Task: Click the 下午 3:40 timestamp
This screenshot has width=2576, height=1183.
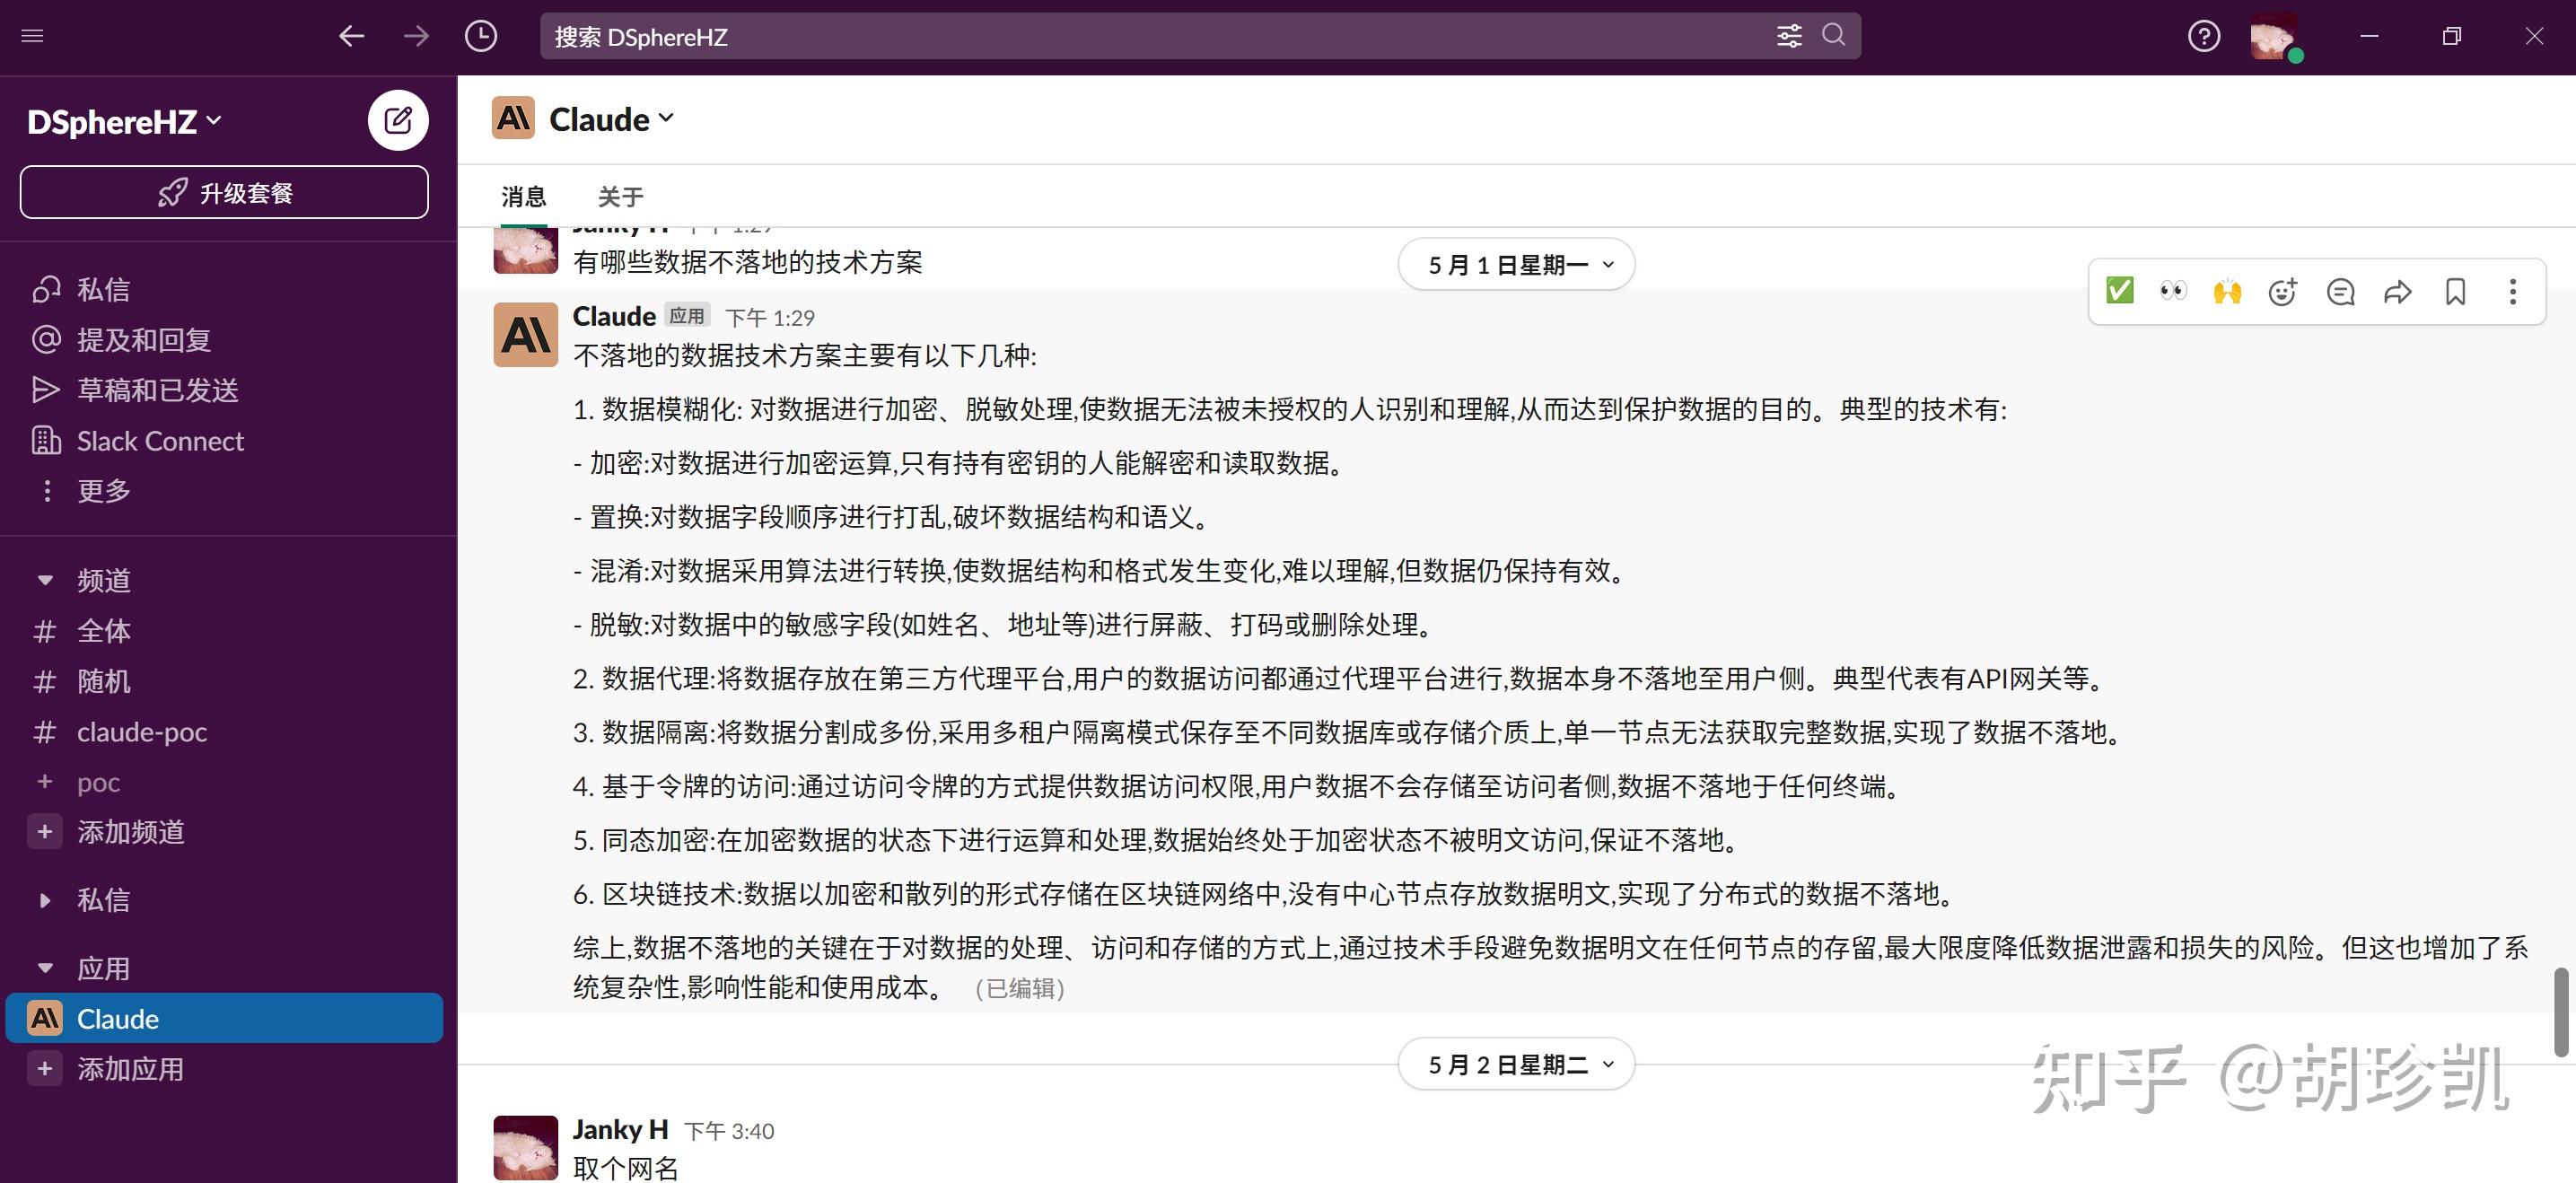Action: click(729, 1131)
